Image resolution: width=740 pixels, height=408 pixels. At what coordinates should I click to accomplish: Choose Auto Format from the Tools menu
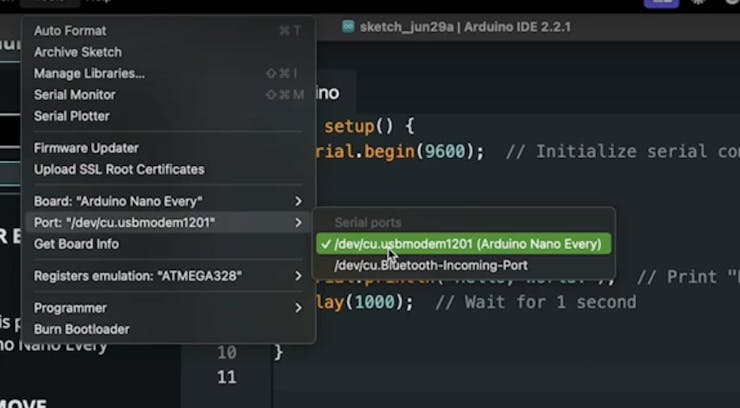(x=168, y=31)
